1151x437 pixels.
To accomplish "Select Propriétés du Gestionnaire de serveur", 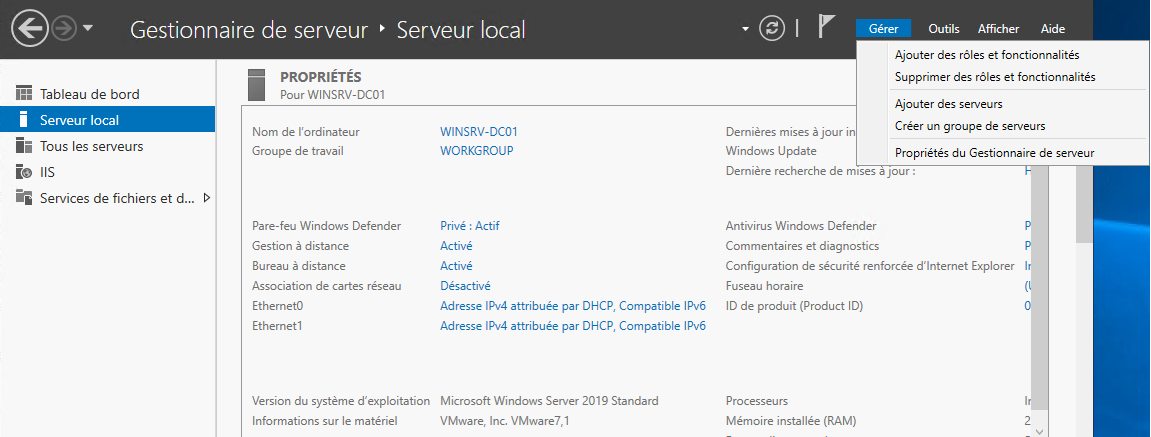I will [994, 153].
